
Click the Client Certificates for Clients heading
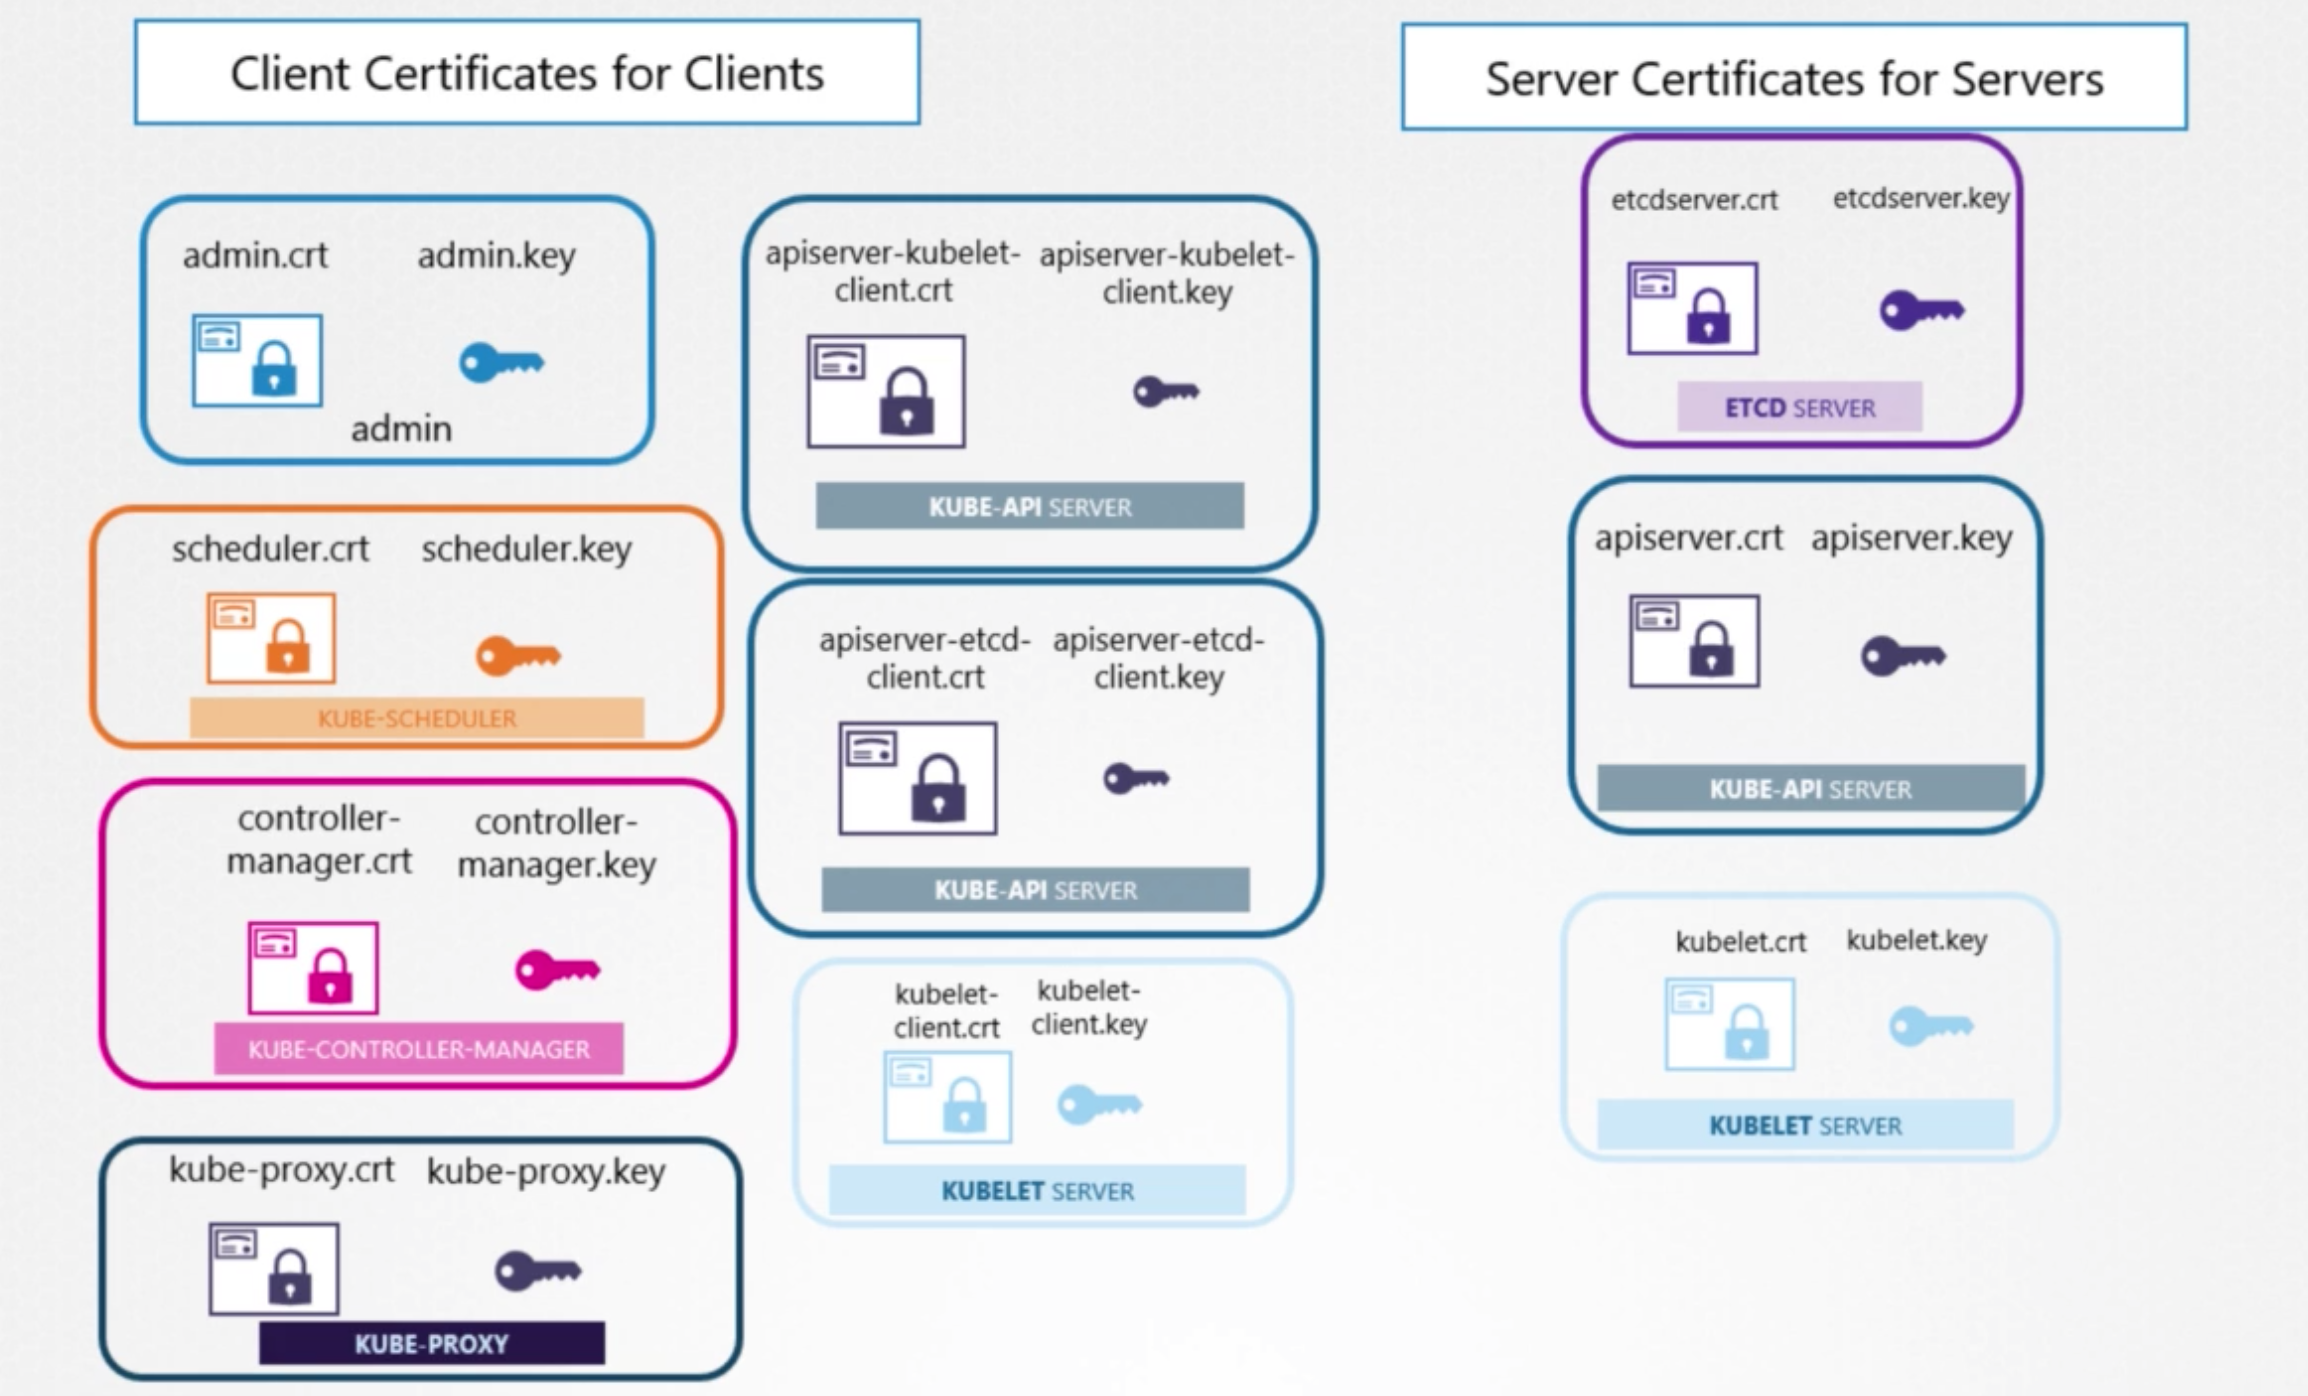(527, 73)
